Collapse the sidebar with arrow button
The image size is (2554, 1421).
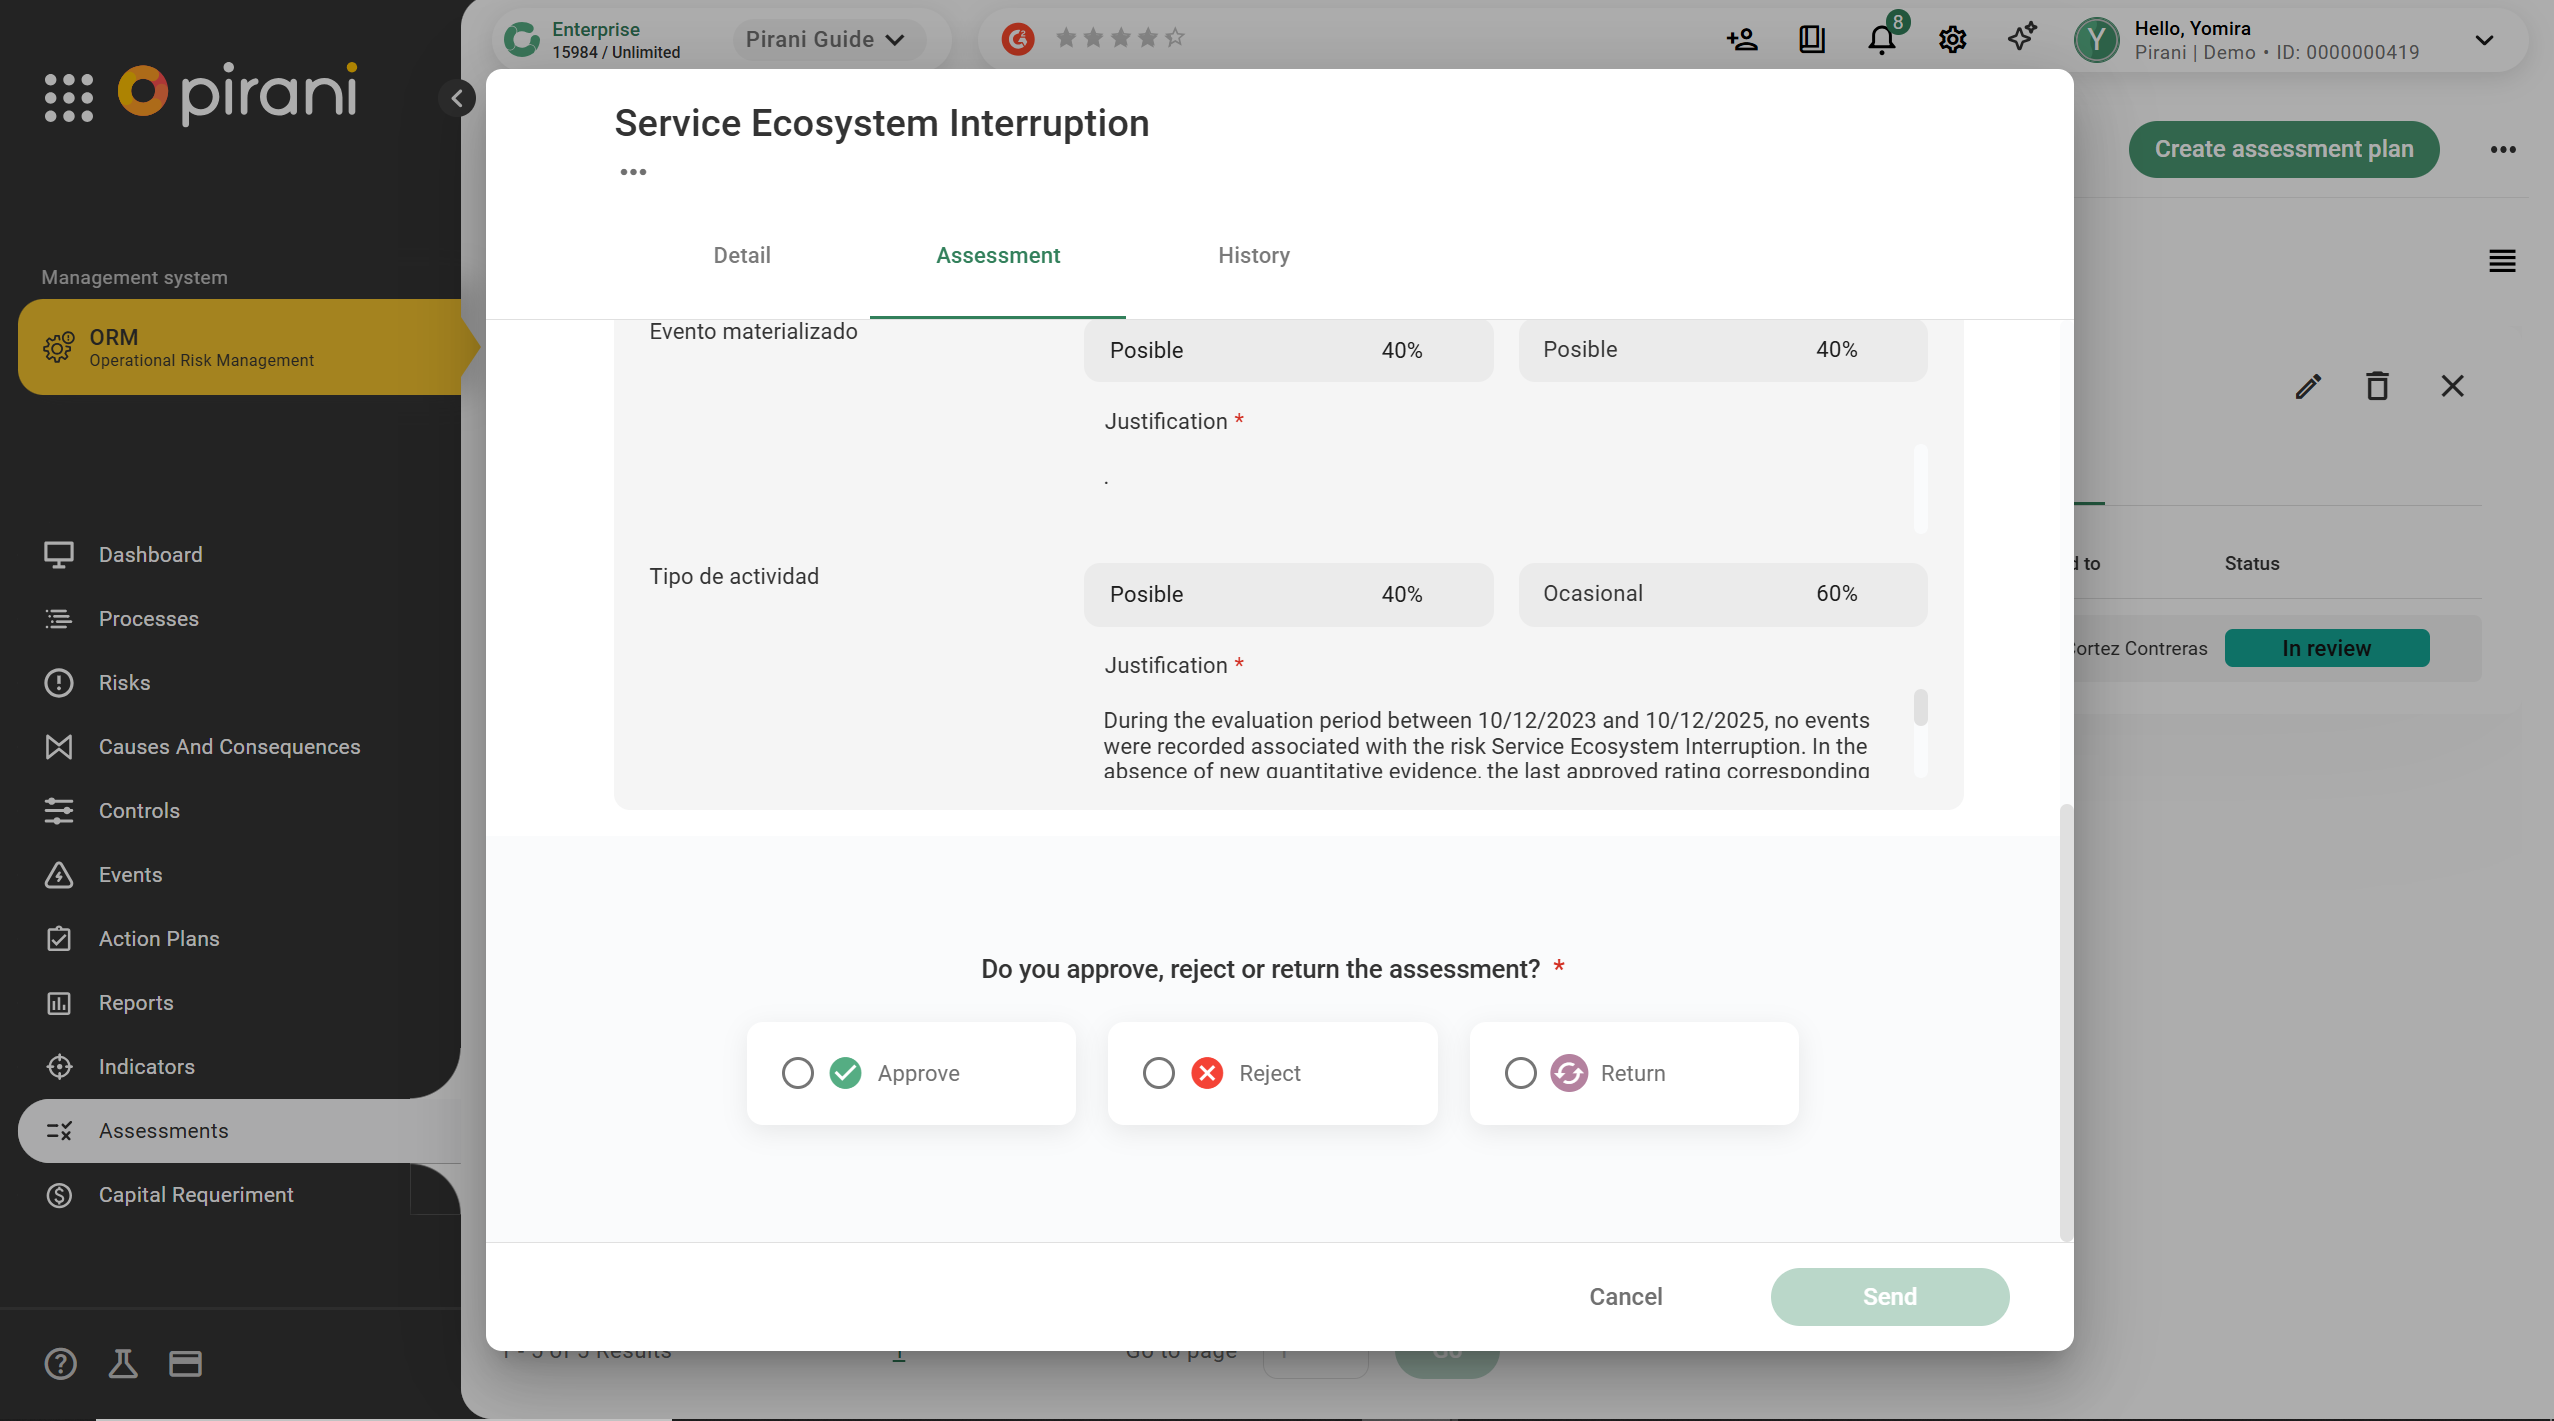(x=457, y=98)
